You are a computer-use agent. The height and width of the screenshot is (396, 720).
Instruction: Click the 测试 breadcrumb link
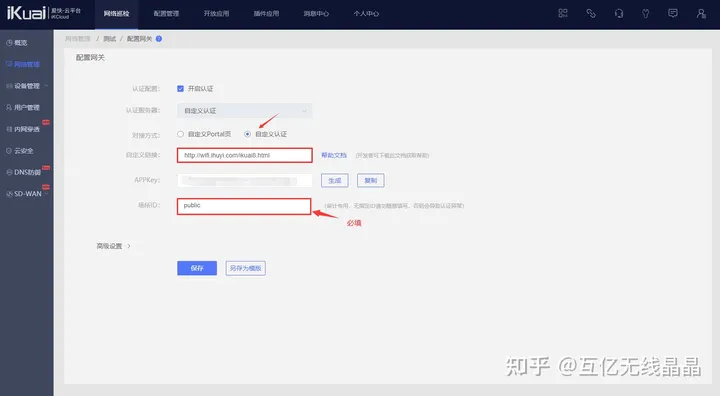(110, 39)
